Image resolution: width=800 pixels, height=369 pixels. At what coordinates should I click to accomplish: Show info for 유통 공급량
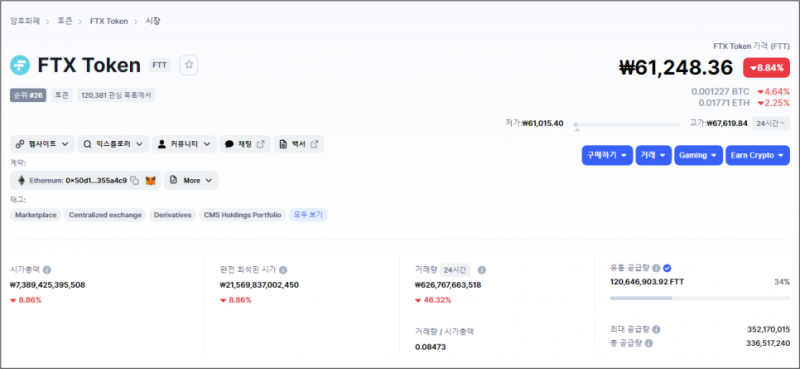(656, 268)
